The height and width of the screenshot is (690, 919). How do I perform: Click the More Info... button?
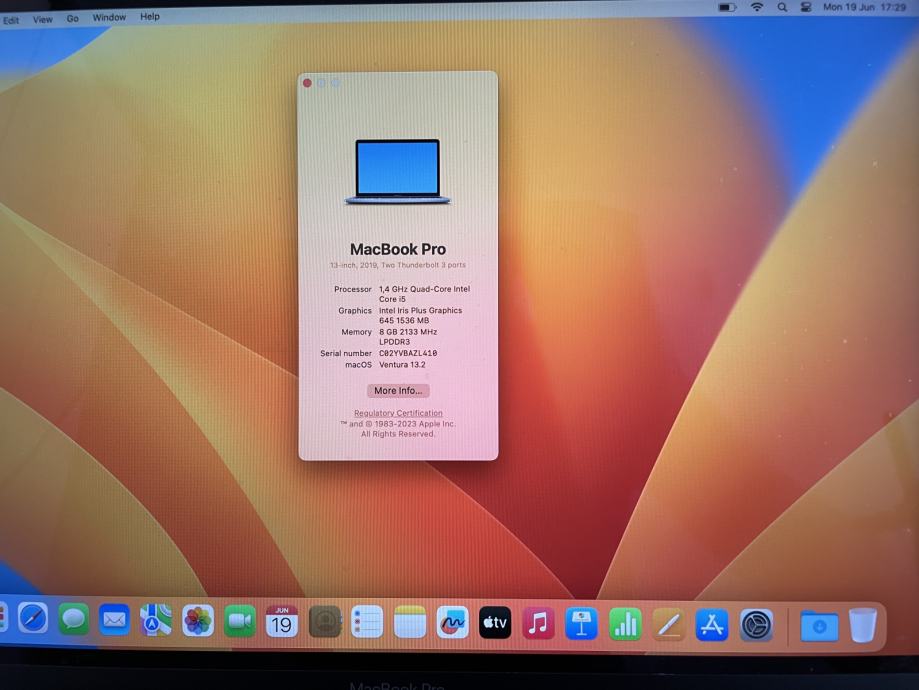pyautogui.click(x=398, y=390)
